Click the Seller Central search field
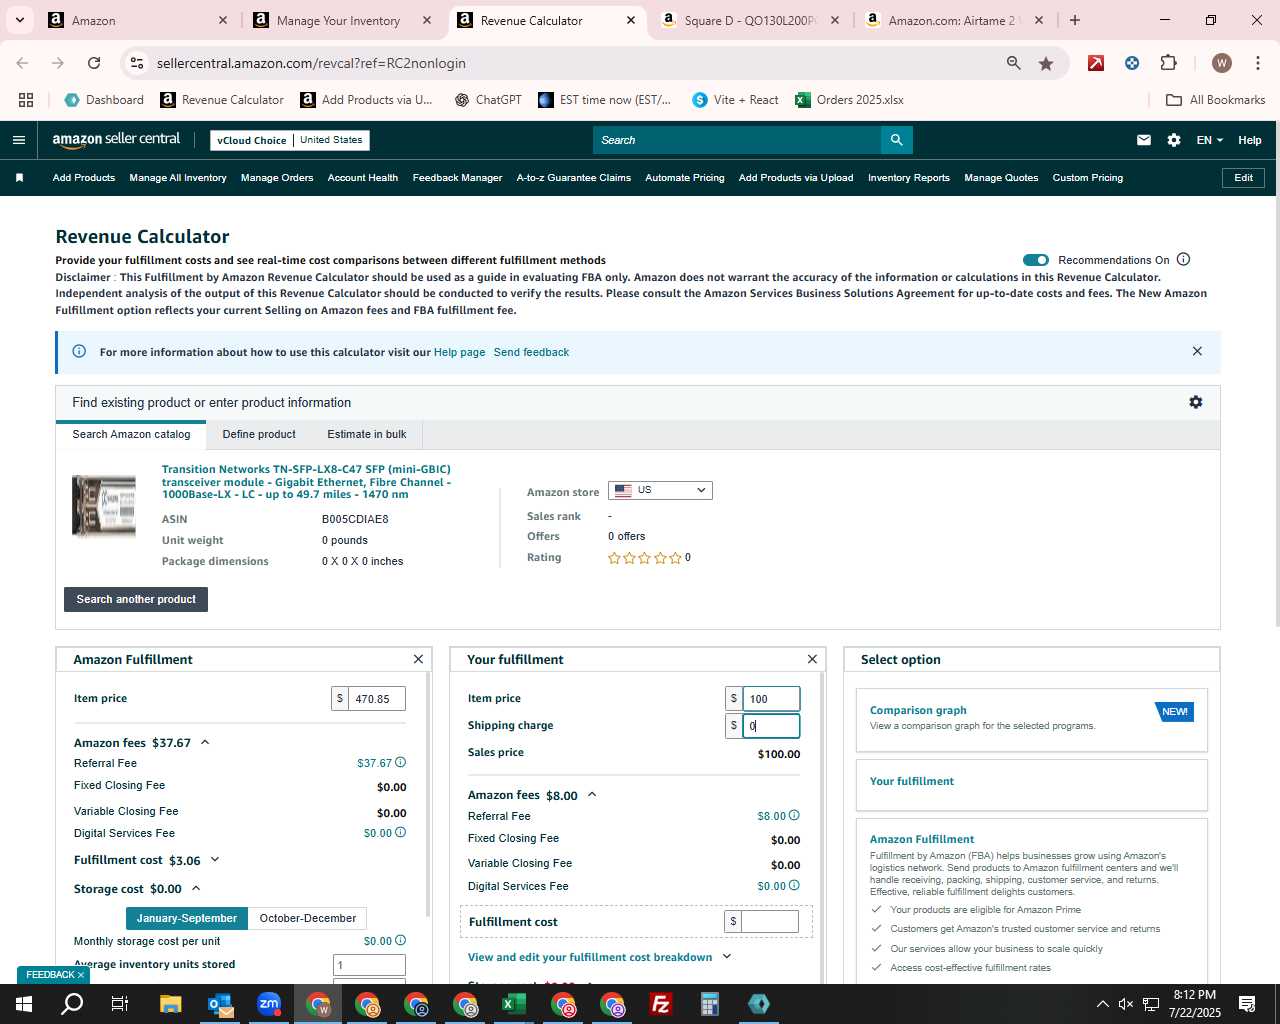Viewport: 1280px width, 1024px height. click(x=736, y=140)
